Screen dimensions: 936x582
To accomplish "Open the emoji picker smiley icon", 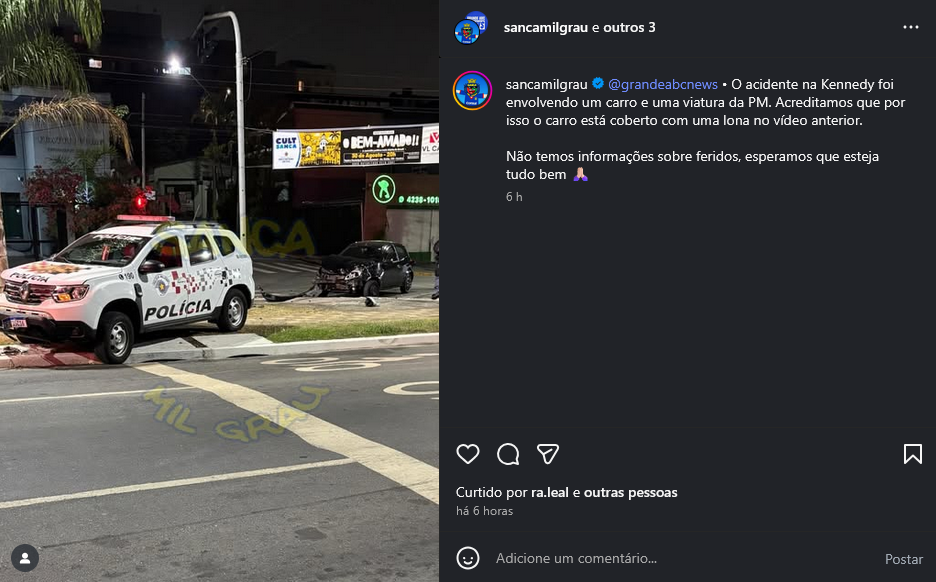I will [x=467, y=558].
